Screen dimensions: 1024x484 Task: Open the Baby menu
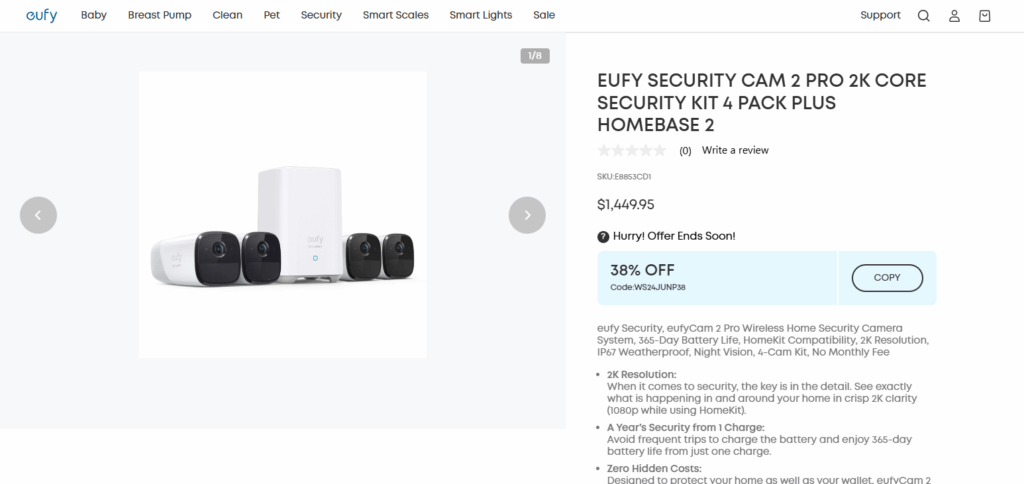(x=94, y=15)
